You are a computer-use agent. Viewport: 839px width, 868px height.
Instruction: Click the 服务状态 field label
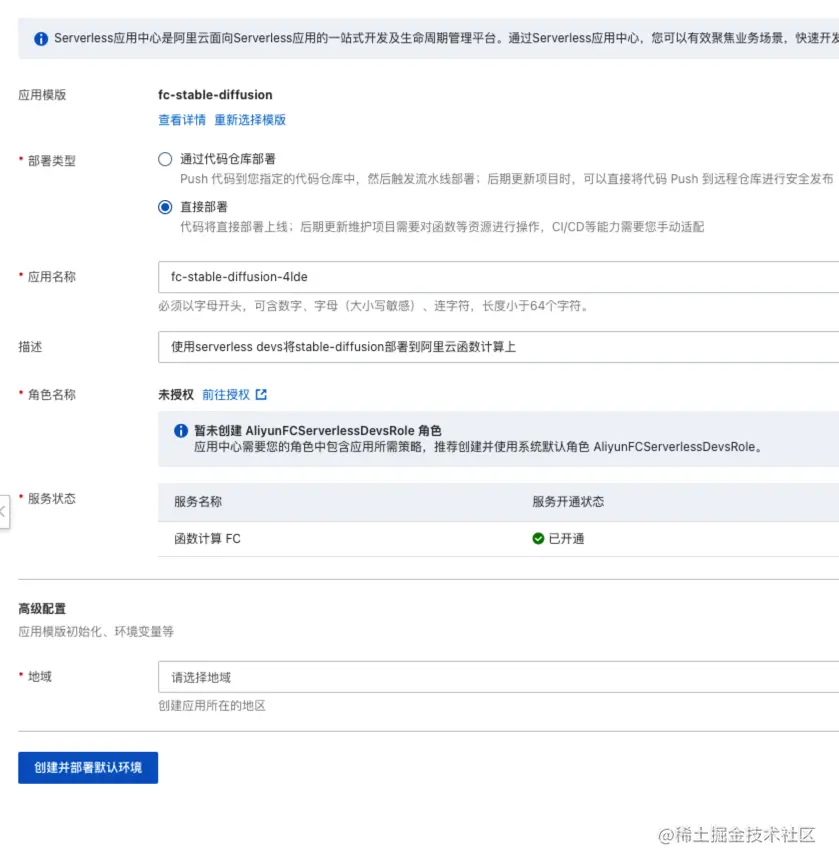pyautogui.click(x=51, y=499)
